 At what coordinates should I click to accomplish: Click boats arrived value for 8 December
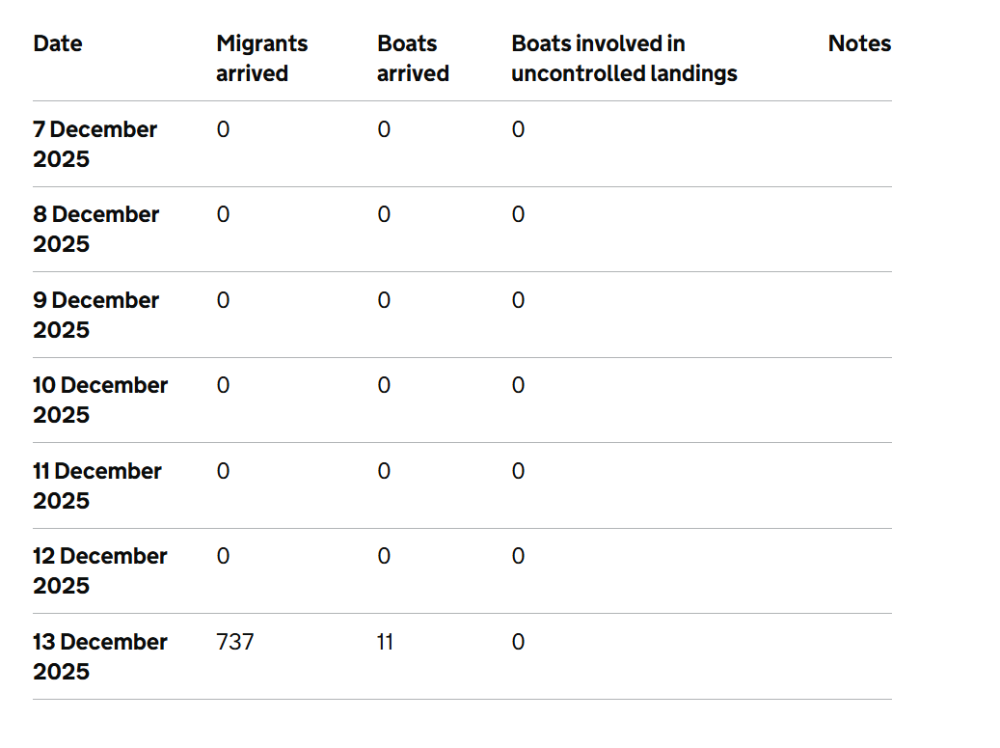click(384, 215)
